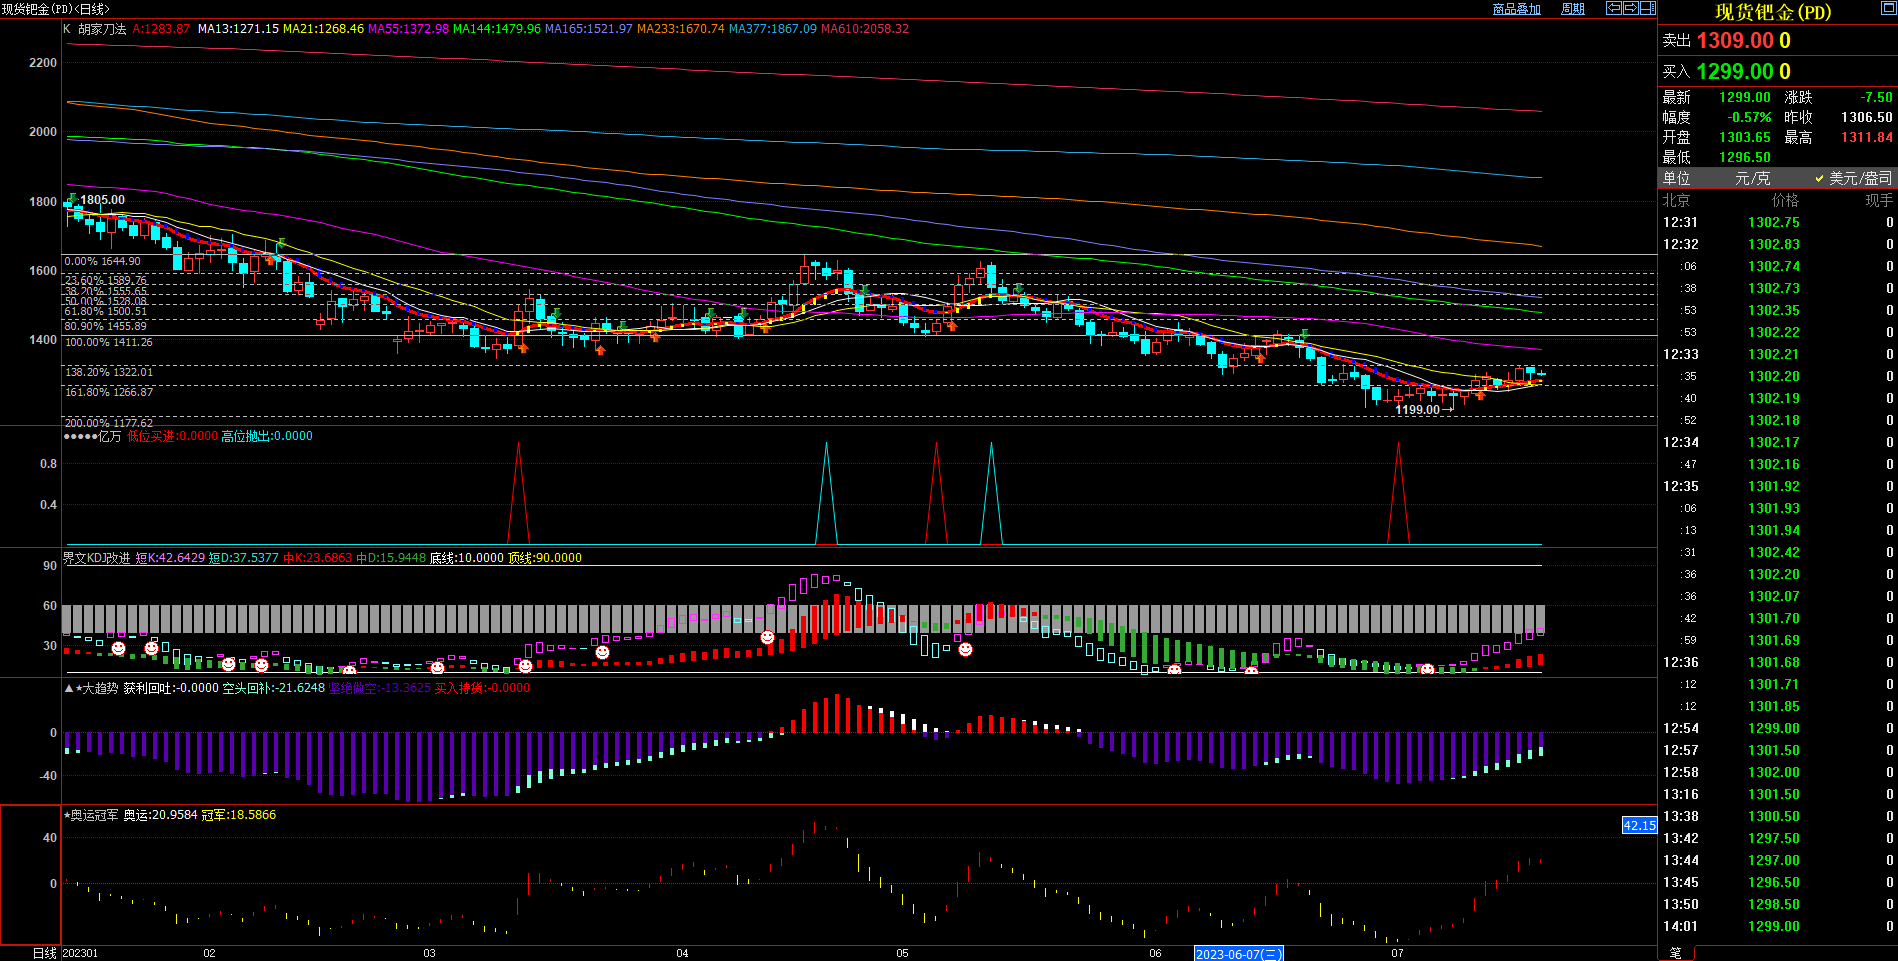Click the 大趋势 indicator title
The image size is (1898, 961).
point(99,688)
